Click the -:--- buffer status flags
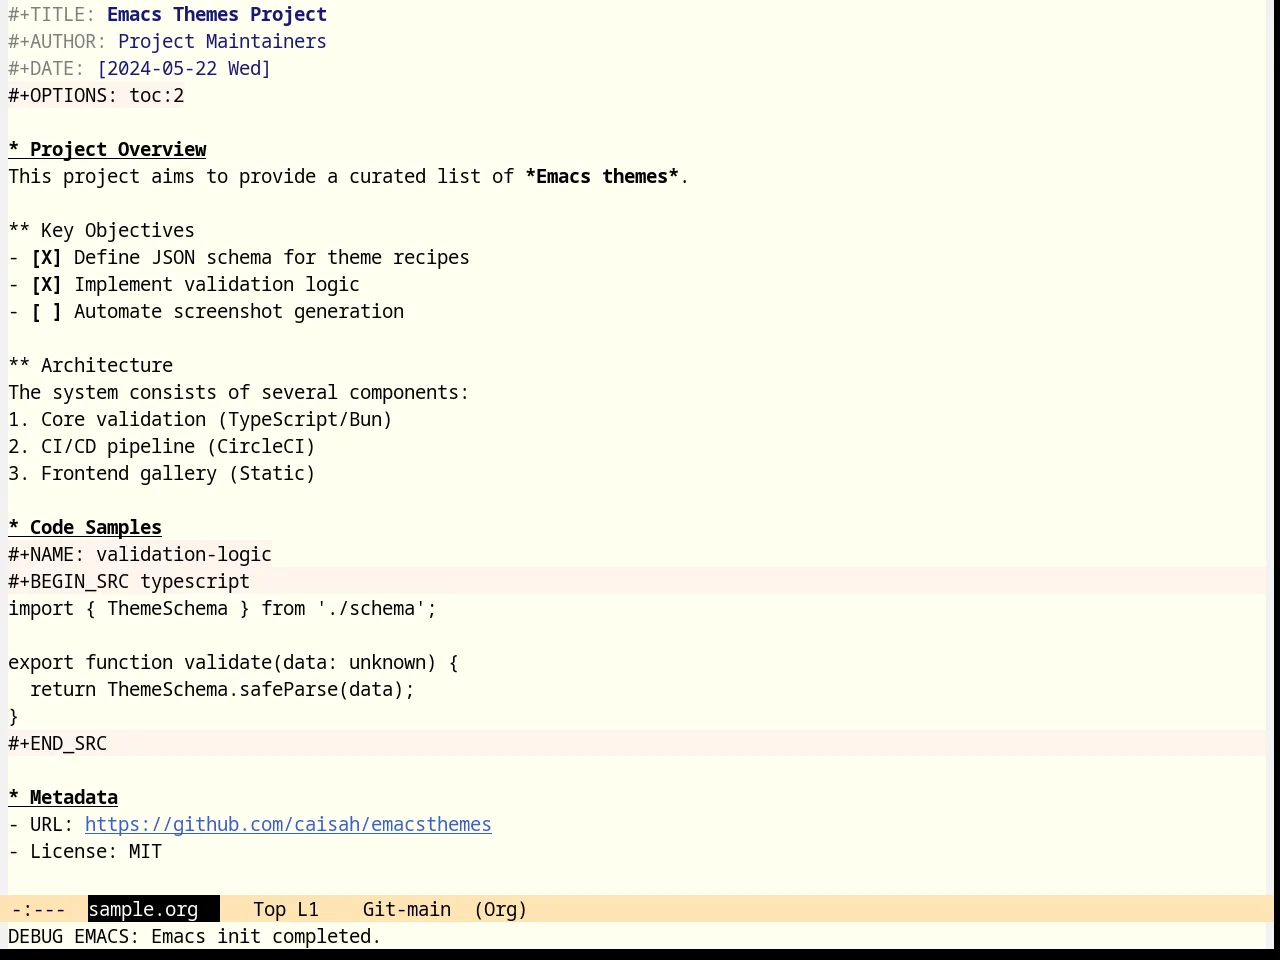 point(38,910)
